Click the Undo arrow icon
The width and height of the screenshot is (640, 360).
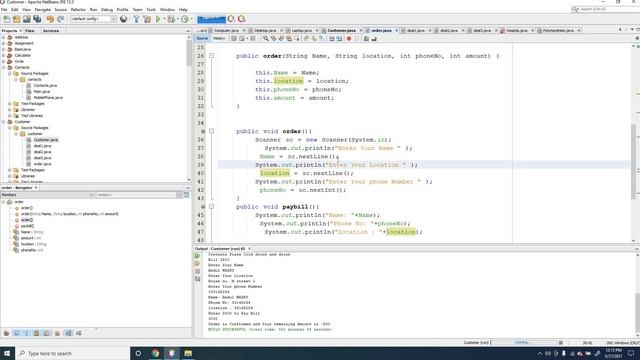click(x=50, y=19)
